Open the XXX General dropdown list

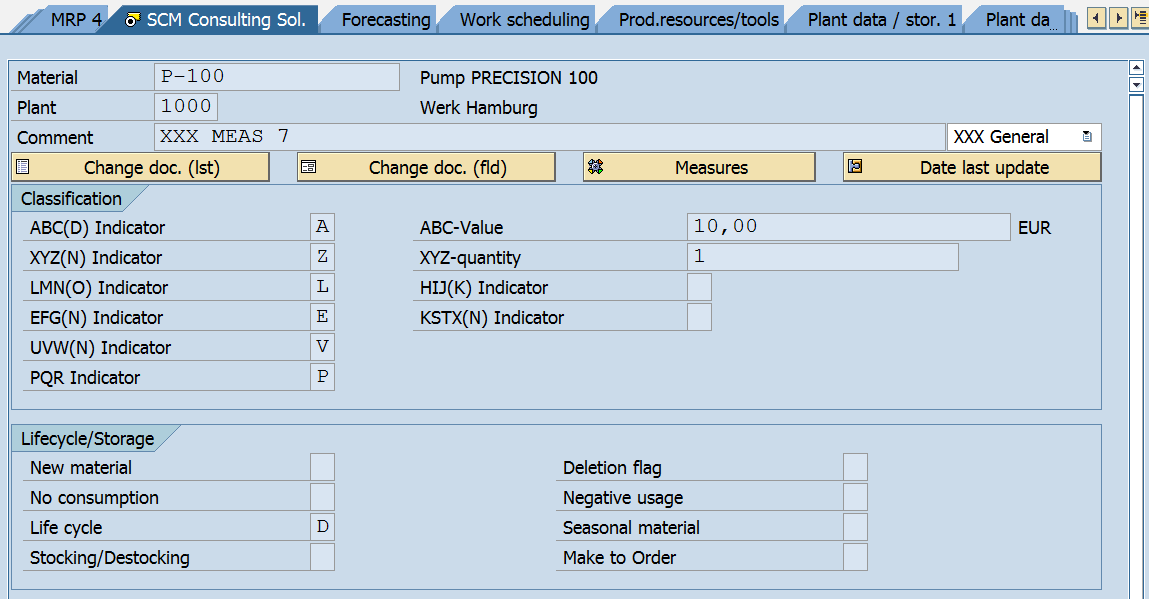pos(1087,137)
